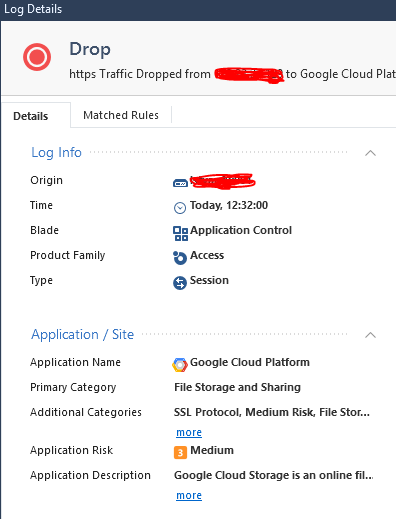Open more under Application Description

coord(189,496)
